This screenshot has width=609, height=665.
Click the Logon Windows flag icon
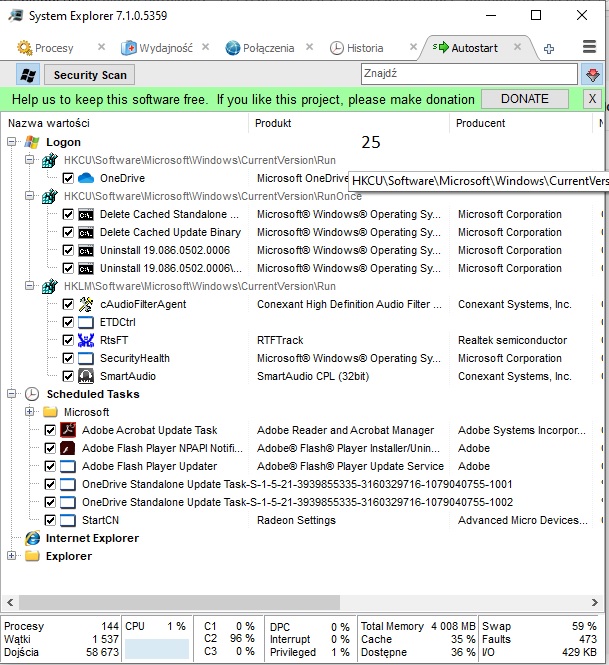point(32,142)
